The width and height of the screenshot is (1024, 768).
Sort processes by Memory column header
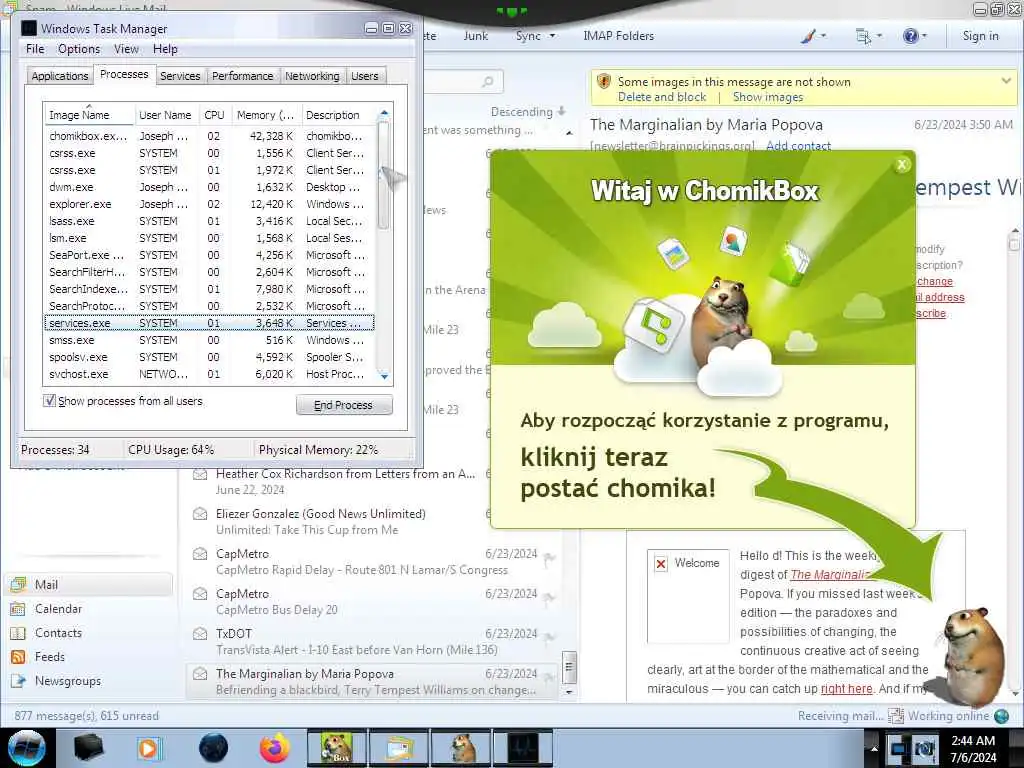(265, 114)
